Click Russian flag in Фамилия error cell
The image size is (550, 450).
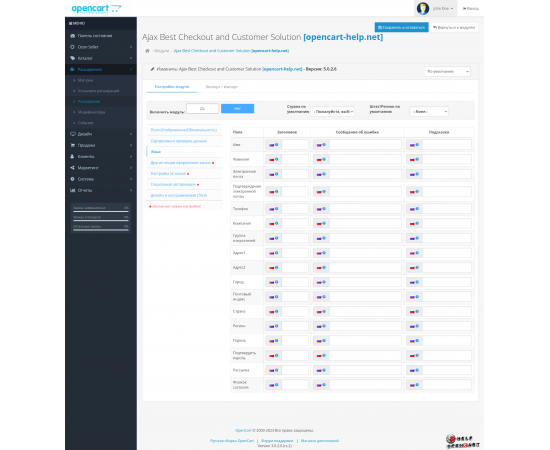tap(319, 160)
